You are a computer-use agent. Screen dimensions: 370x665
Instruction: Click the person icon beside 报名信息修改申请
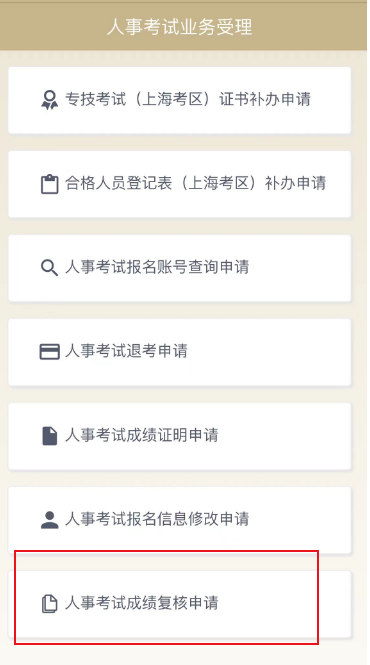50,520
